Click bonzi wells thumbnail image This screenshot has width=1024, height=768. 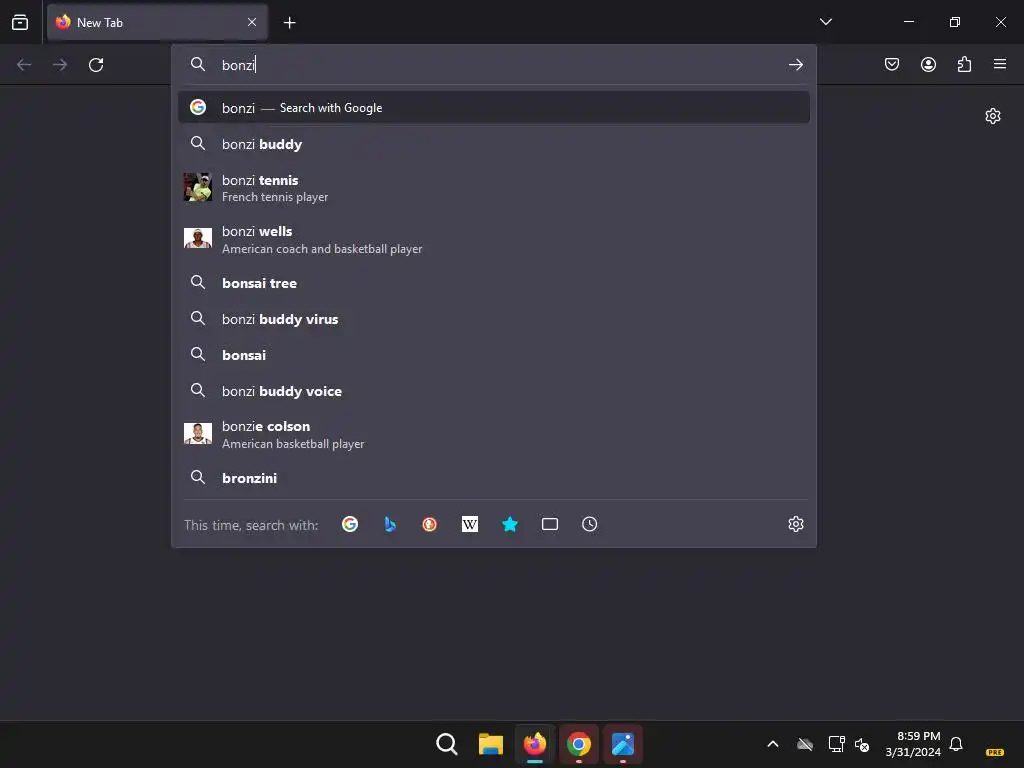[197, 238]
